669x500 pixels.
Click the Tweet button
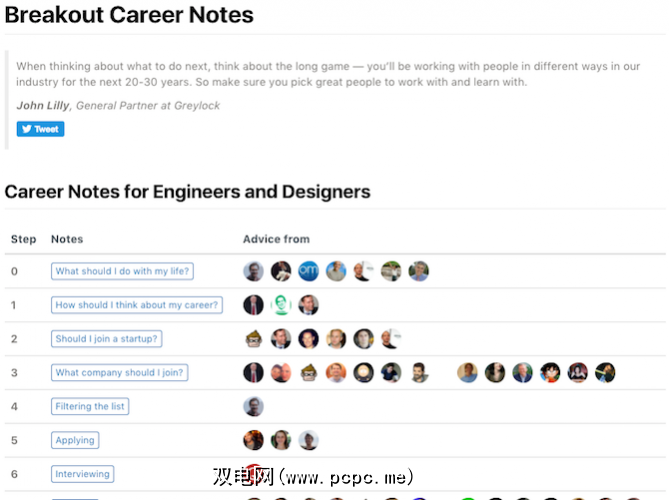click(x=40, y=129)
